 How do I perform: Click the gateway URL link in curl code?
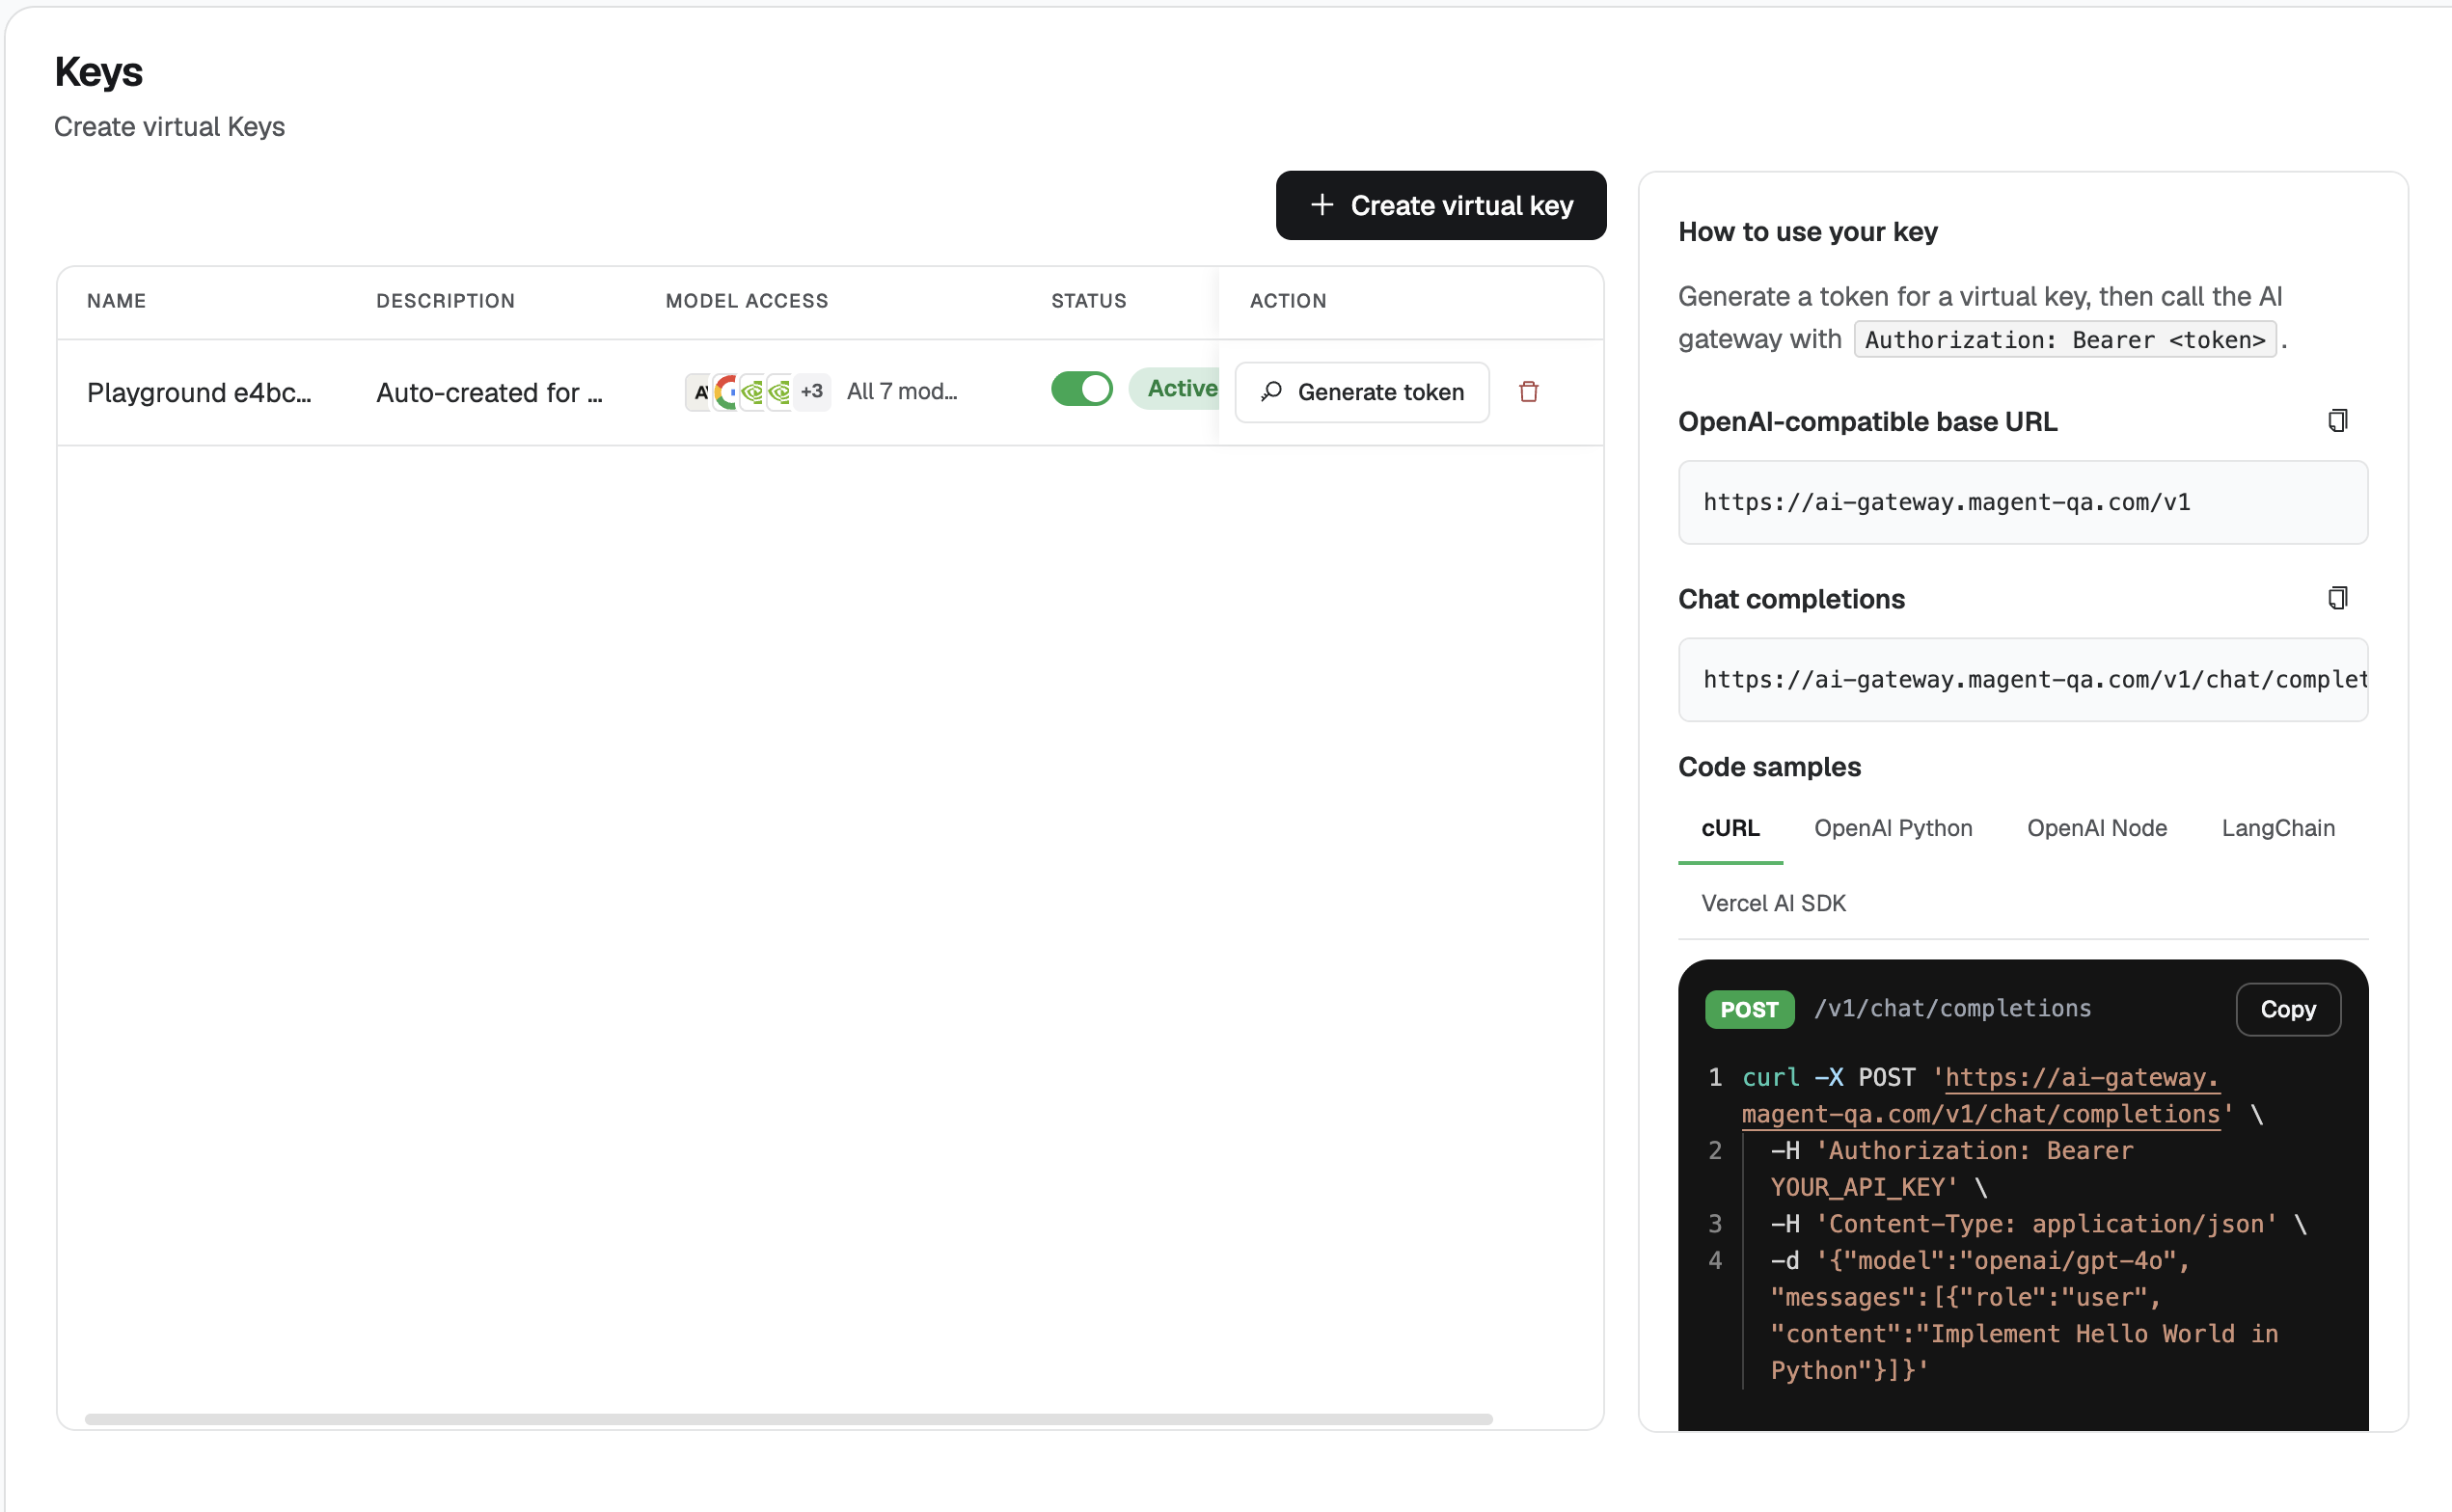click(1980, 1095)
